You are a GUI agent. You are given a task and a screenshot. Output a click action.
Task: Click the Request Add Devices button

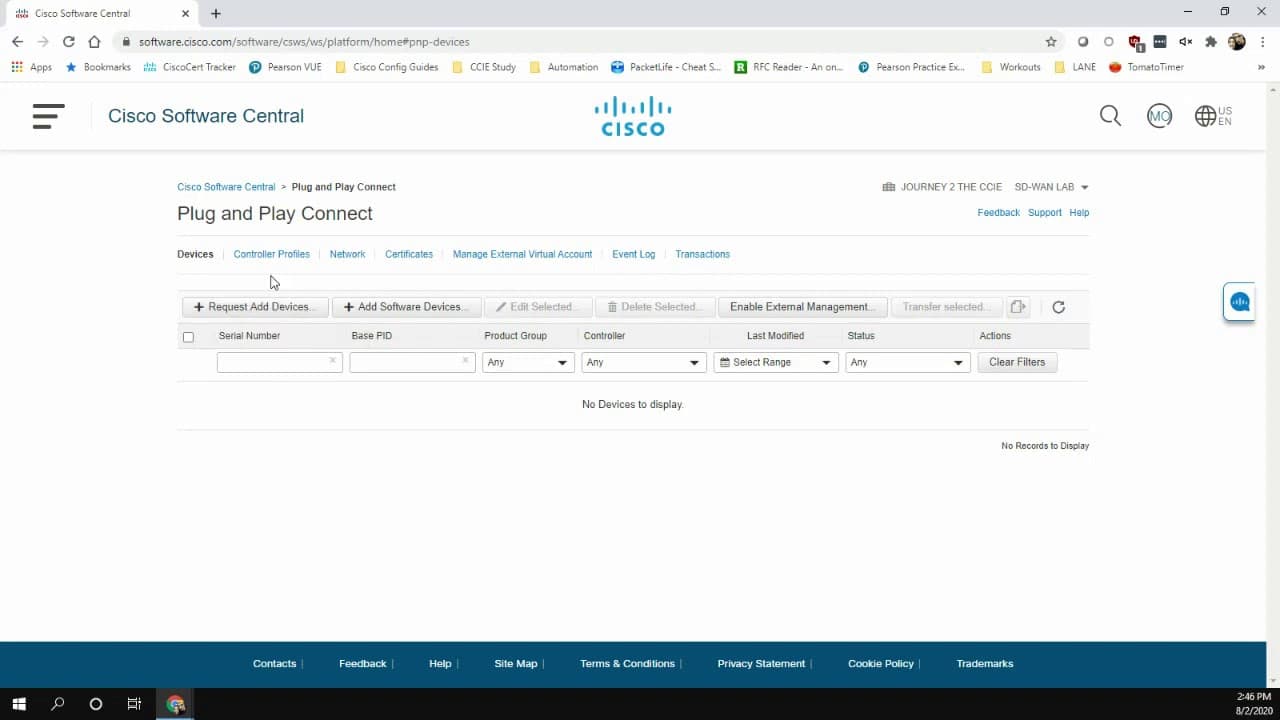[x=255, y=307]
